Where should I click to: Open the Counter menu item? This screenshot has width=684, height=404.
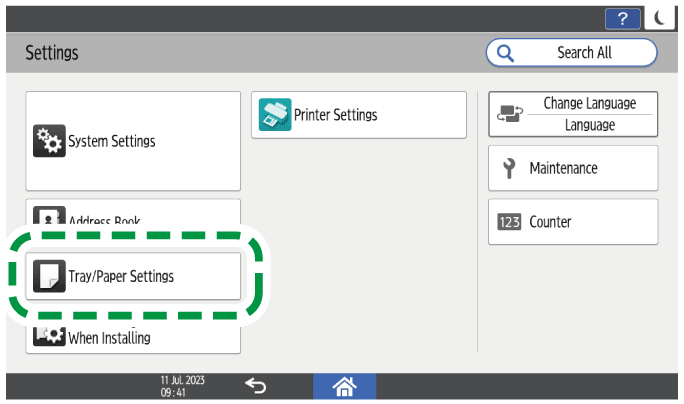(x=573, y=221)
